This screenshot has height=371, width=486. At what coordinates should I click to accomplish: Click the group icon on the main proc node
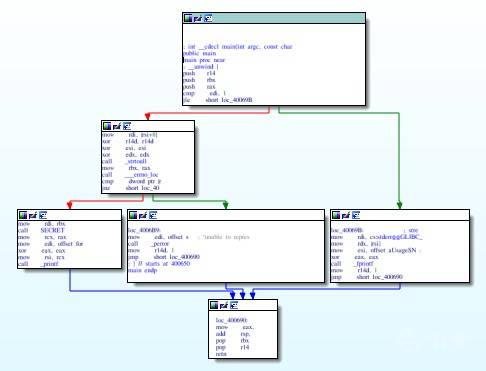(x=208, y=18)
